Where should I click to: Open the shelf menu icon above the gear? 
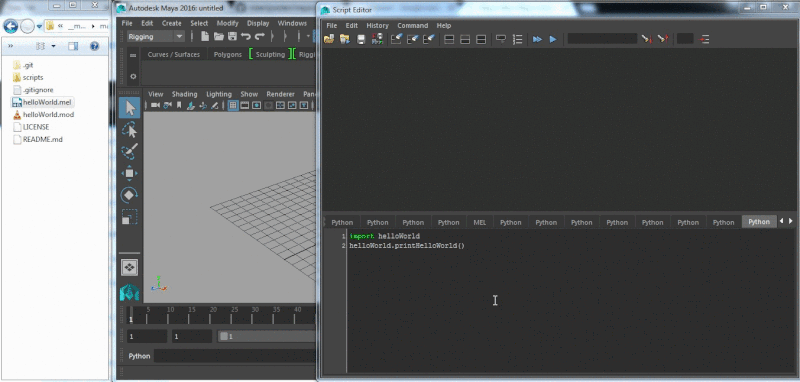point(133,56)
